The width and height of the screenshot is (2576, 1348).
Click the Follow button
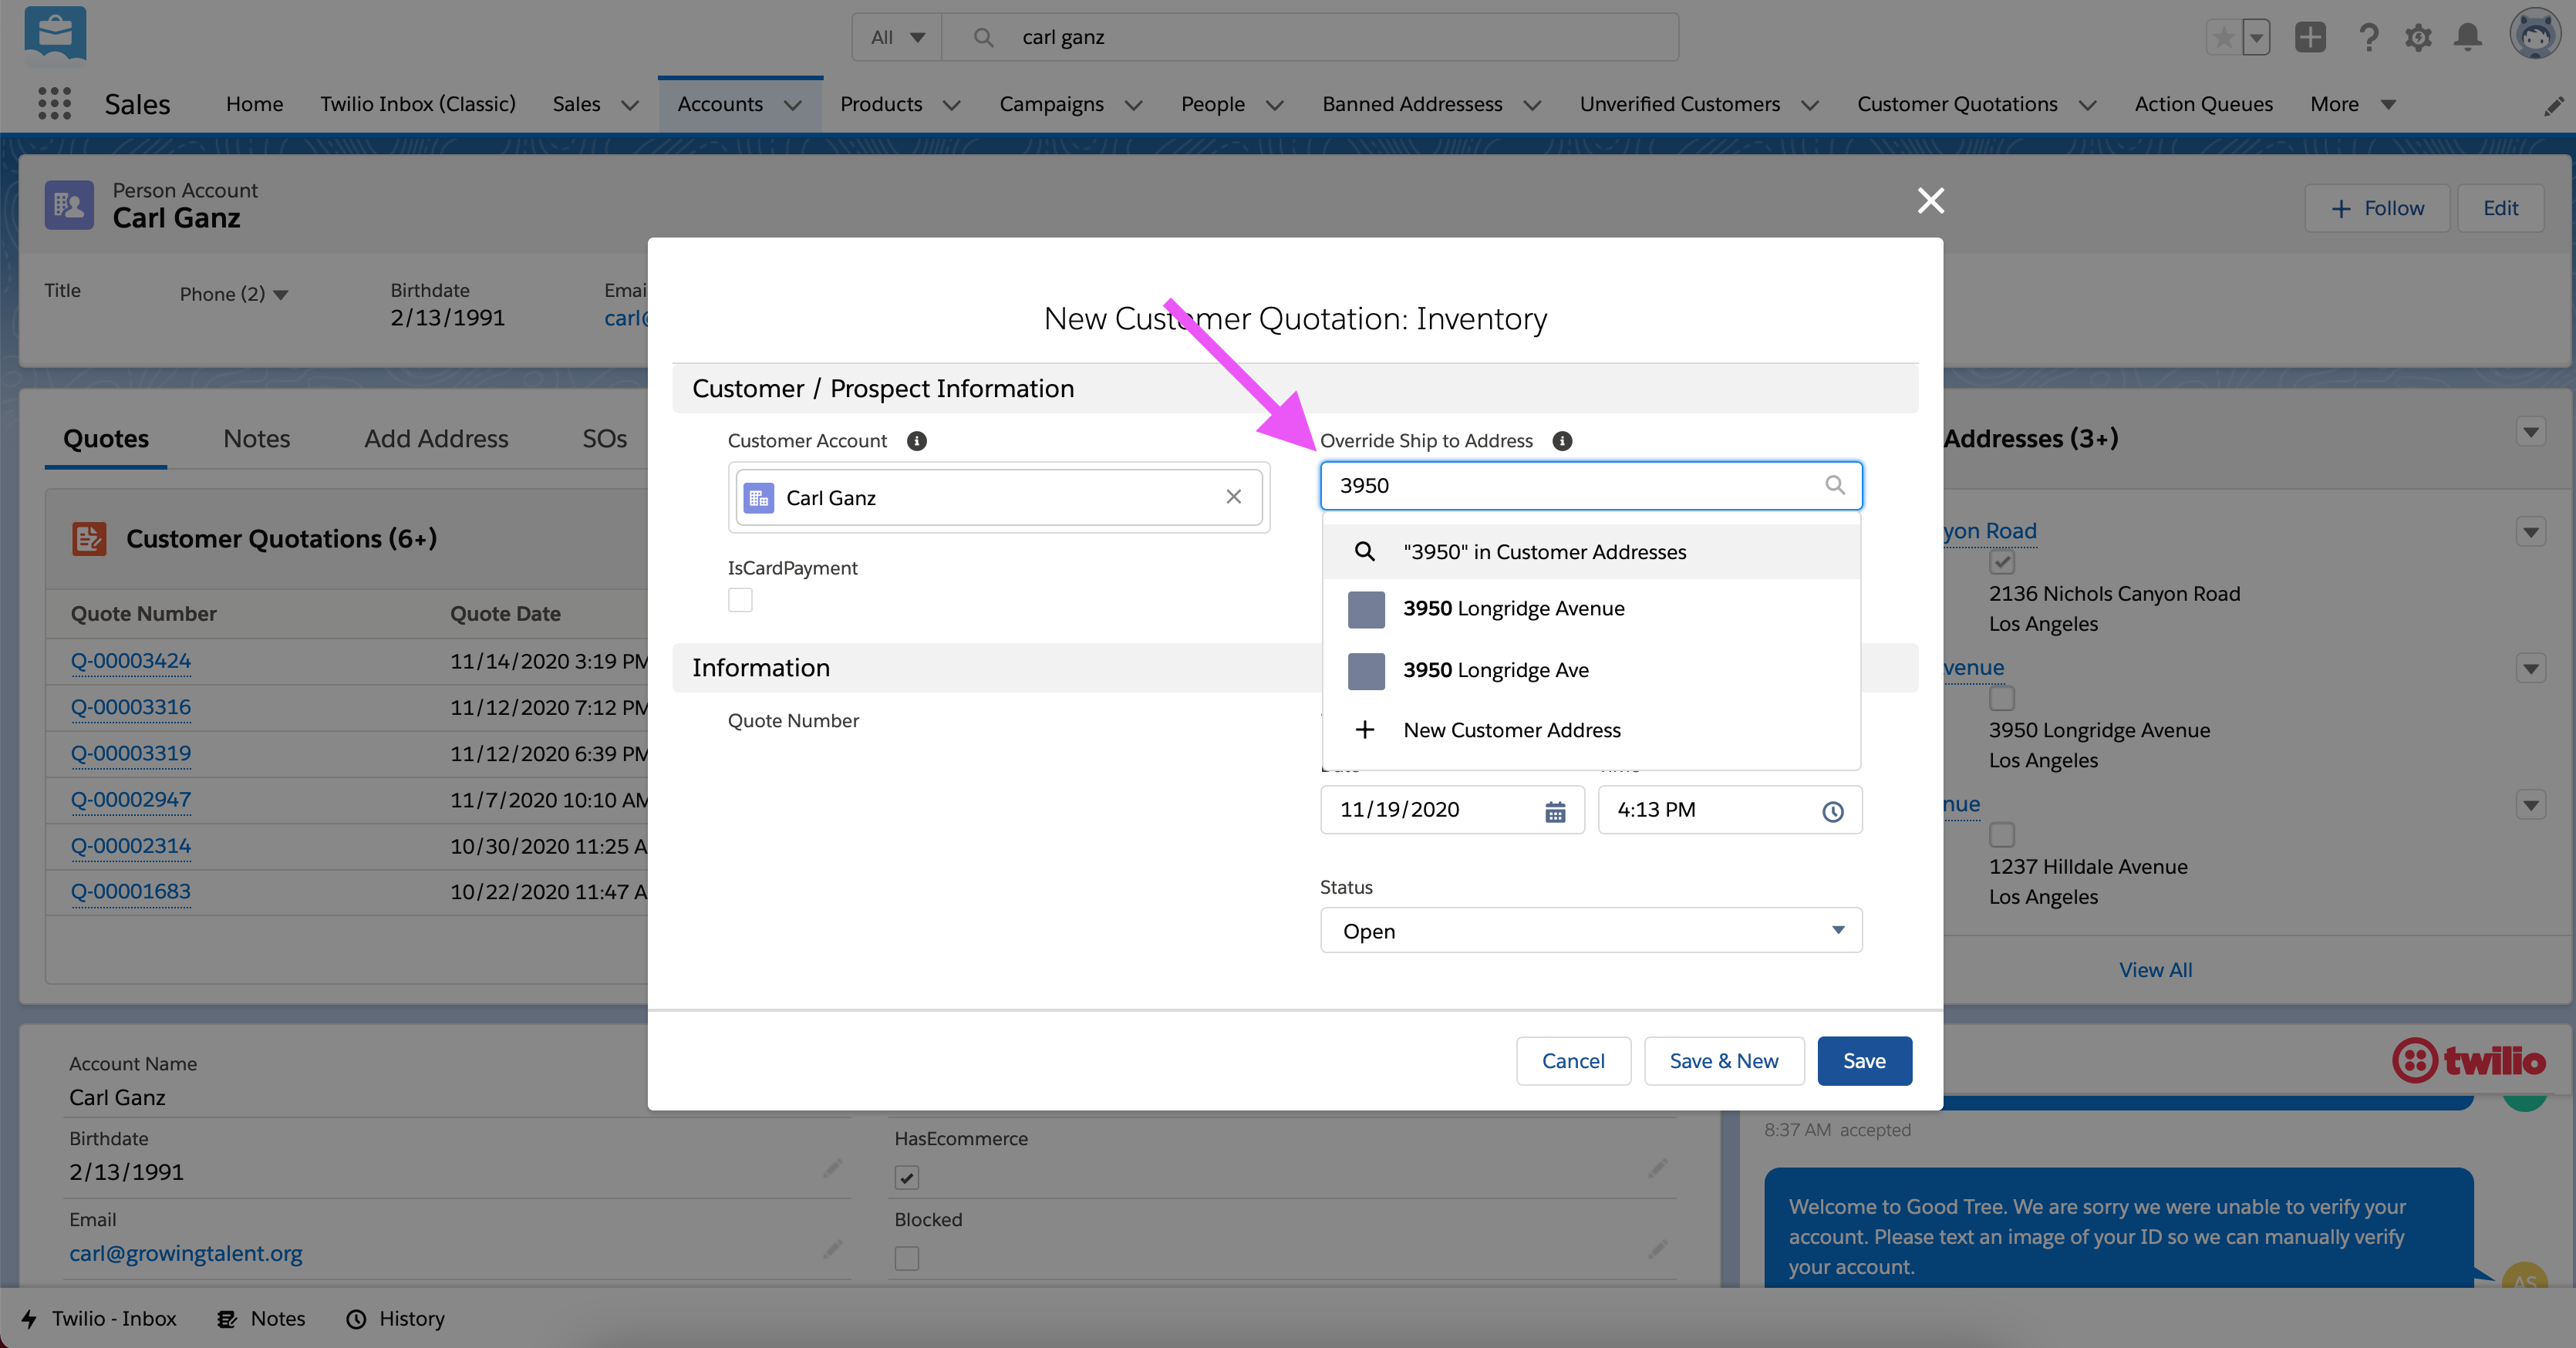point(2377,208)
